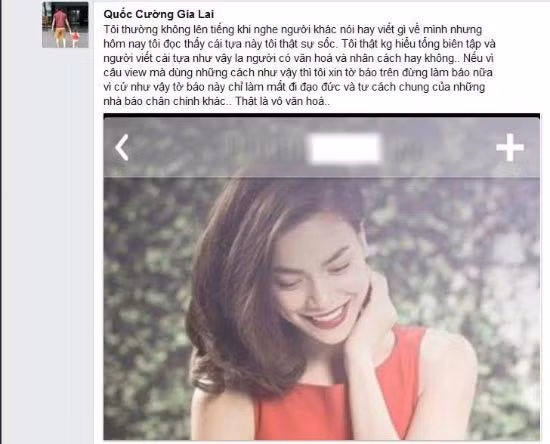Click the man in red shirt in avatar
The height and width of the screenshot is (444, 550).
[x=60, y=27]
